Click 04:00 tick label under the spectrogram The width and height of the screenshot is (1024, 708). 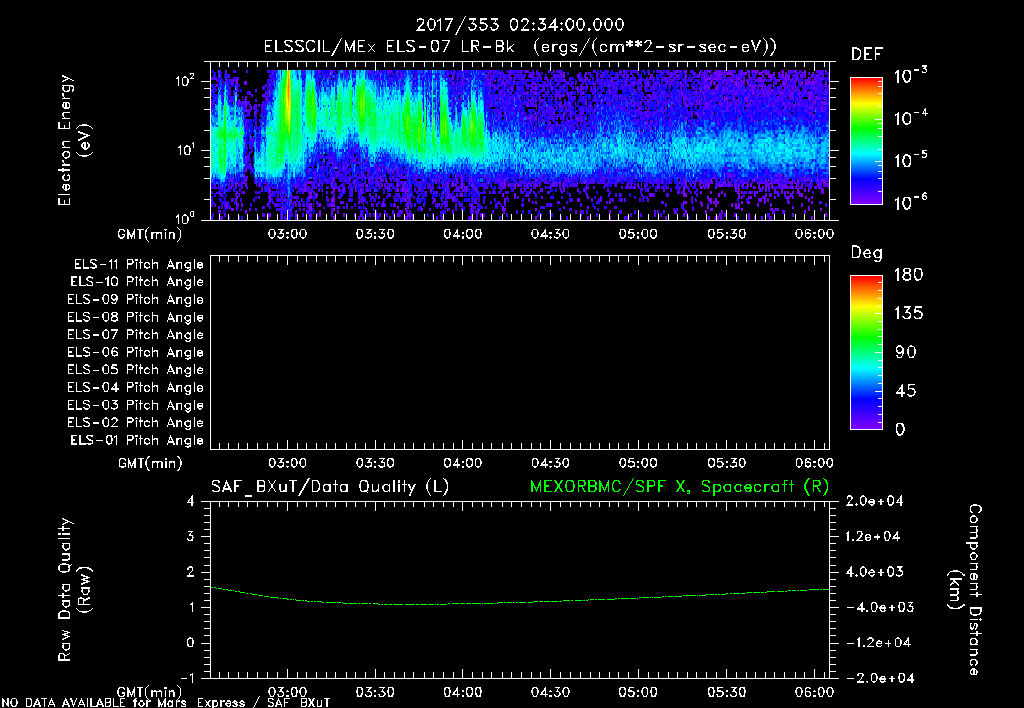tap(462, 234)
